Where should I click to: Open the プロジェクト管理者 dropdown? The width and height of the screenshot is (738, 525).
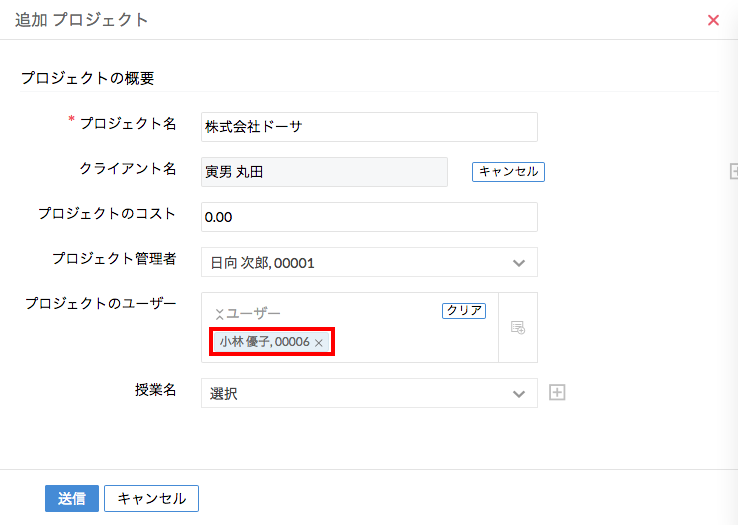518,263
